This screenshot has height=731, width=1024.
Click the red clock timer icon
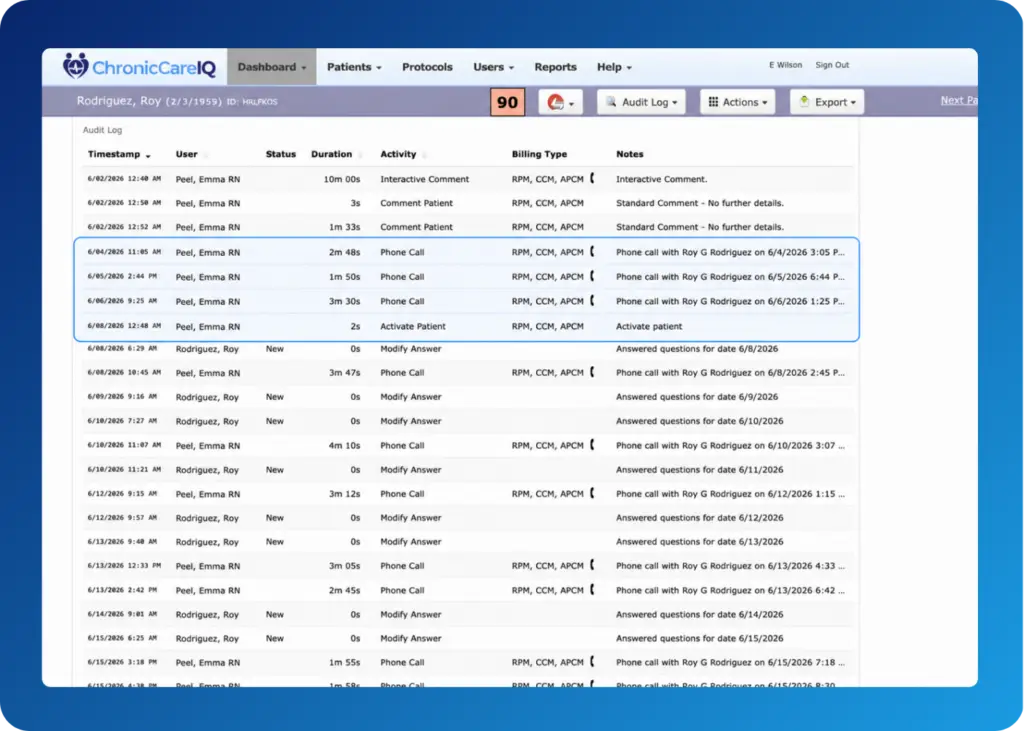click(x=555, y=102)
